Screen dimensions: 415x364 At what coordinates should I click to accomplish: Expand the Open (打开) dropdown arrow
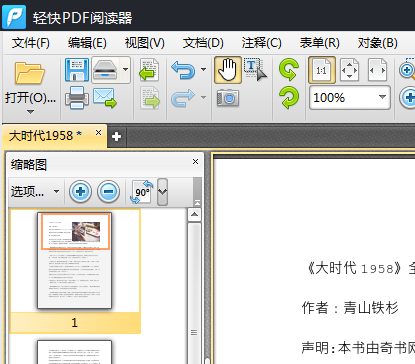tap(30, 112)
